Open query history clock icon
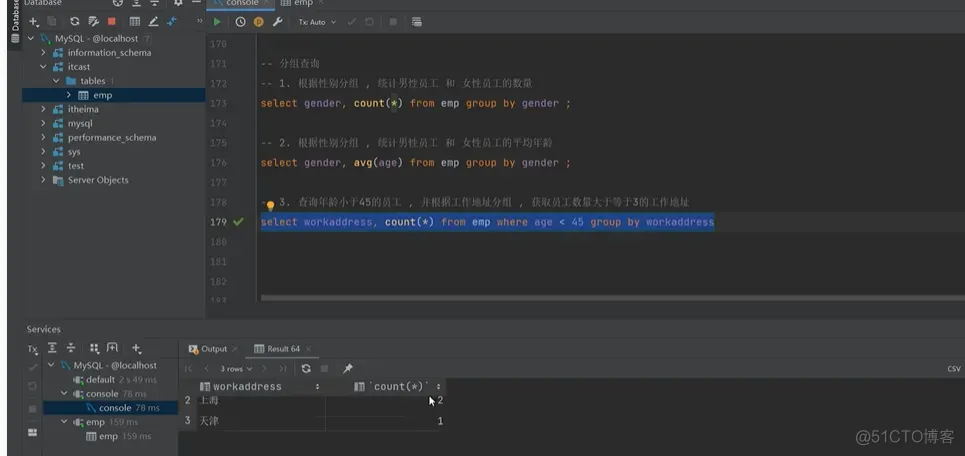 240,22
